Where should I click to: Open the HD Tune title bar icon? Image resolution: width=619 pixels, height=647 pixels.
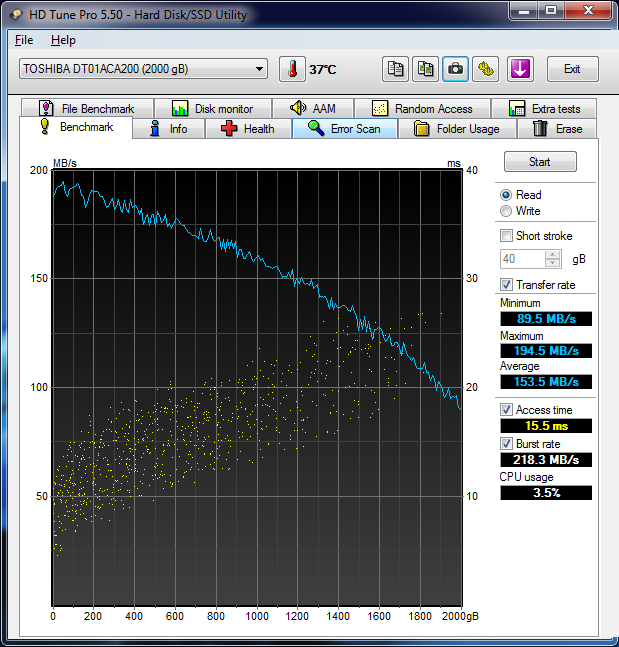coord(14,14)
